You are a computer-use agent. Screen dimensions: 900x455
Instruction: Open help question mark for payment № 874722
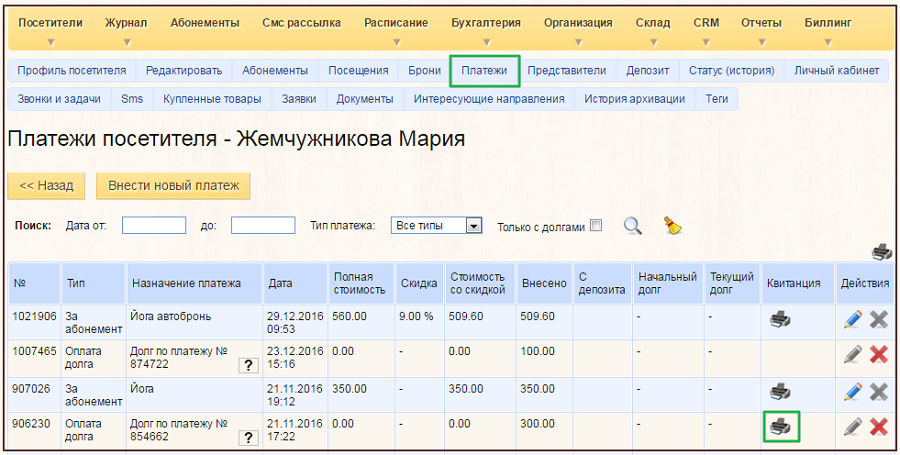point(248,365)
